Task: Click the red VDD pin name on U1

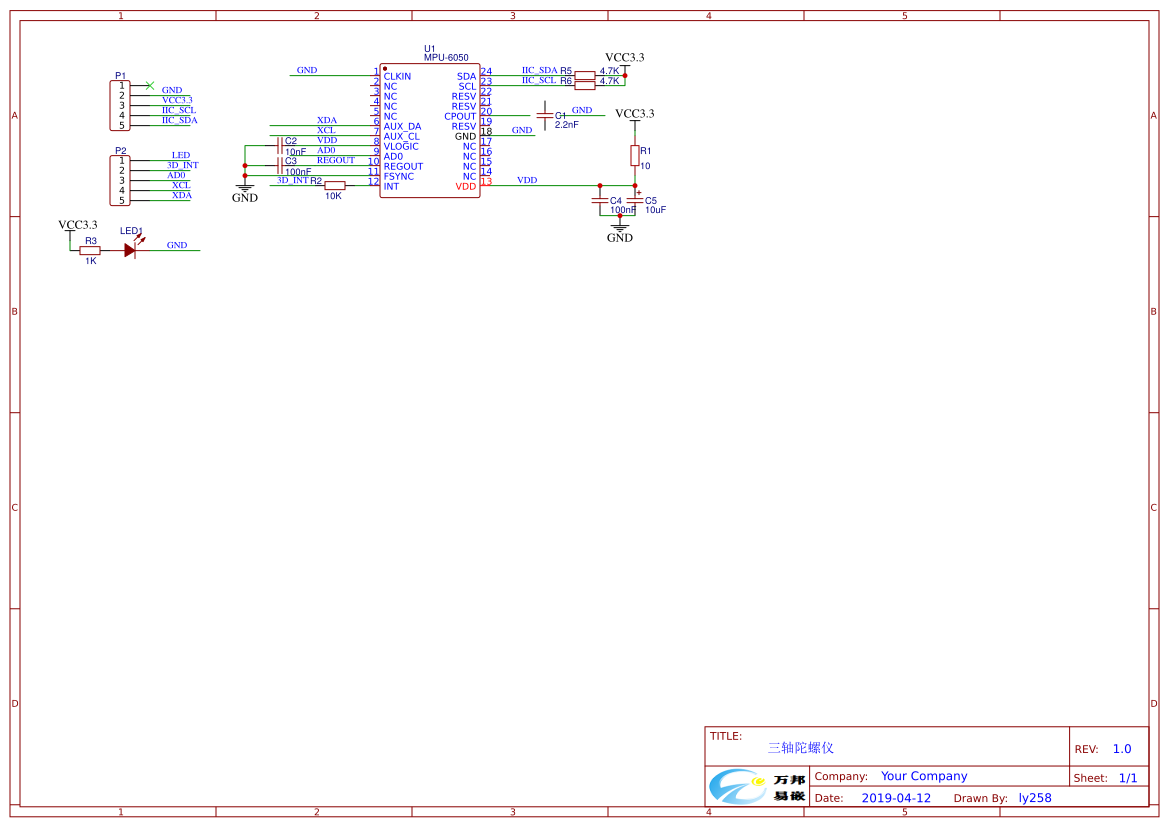Action: (466, 186)
